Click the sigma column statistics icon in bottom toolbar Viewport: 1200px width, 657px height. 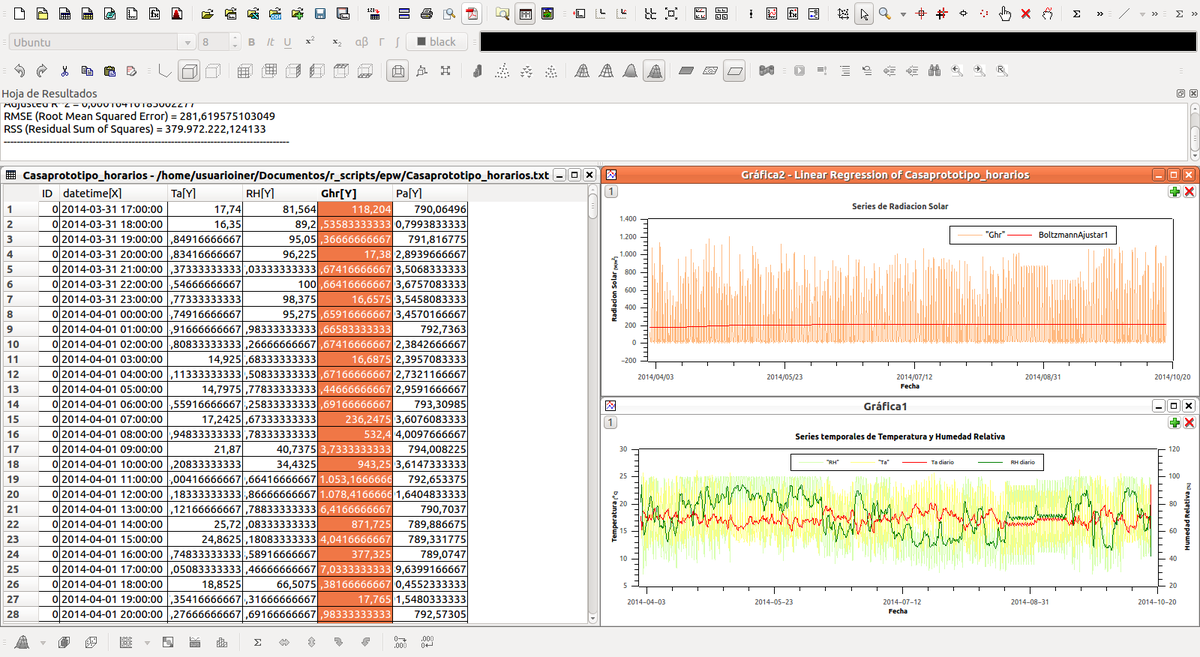[257, 641]
